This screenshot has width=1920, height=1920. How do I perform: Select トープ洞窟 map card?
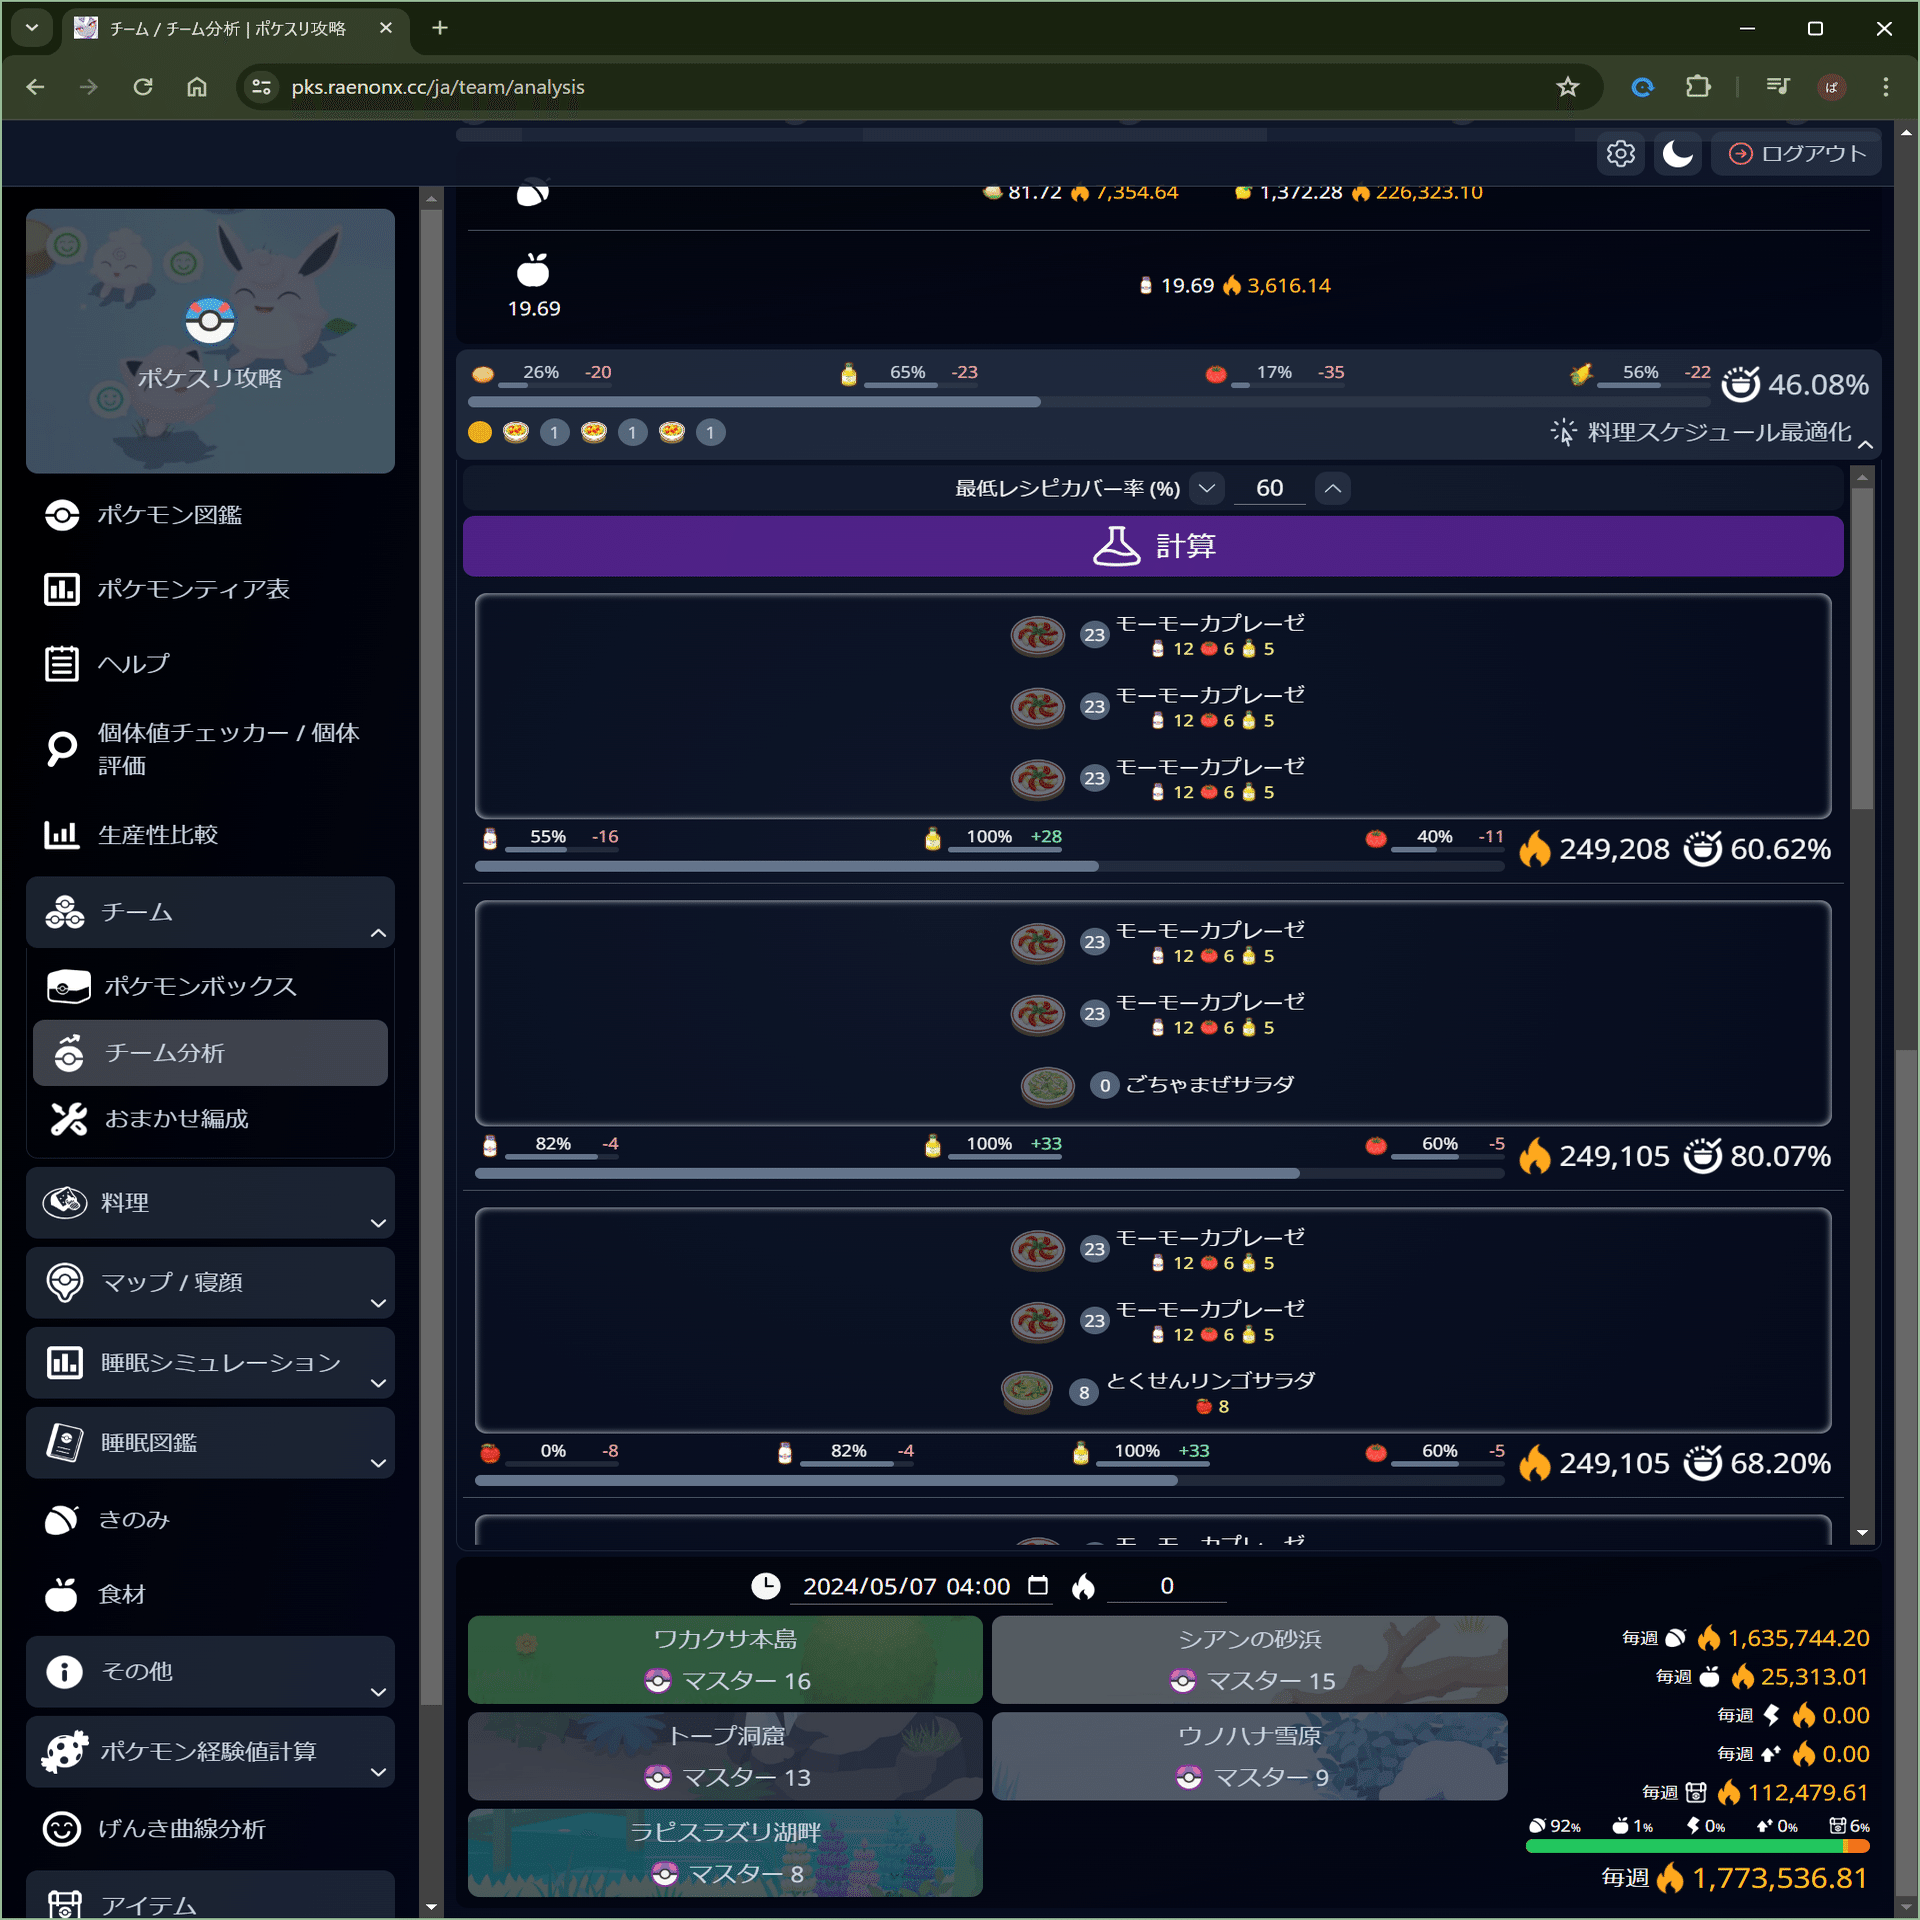click(x=725, y=1756)
